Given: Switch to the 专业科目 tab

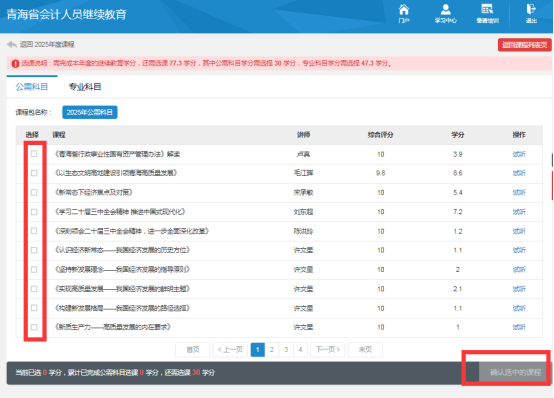Looking at the screenshot, I should [85, 87].
